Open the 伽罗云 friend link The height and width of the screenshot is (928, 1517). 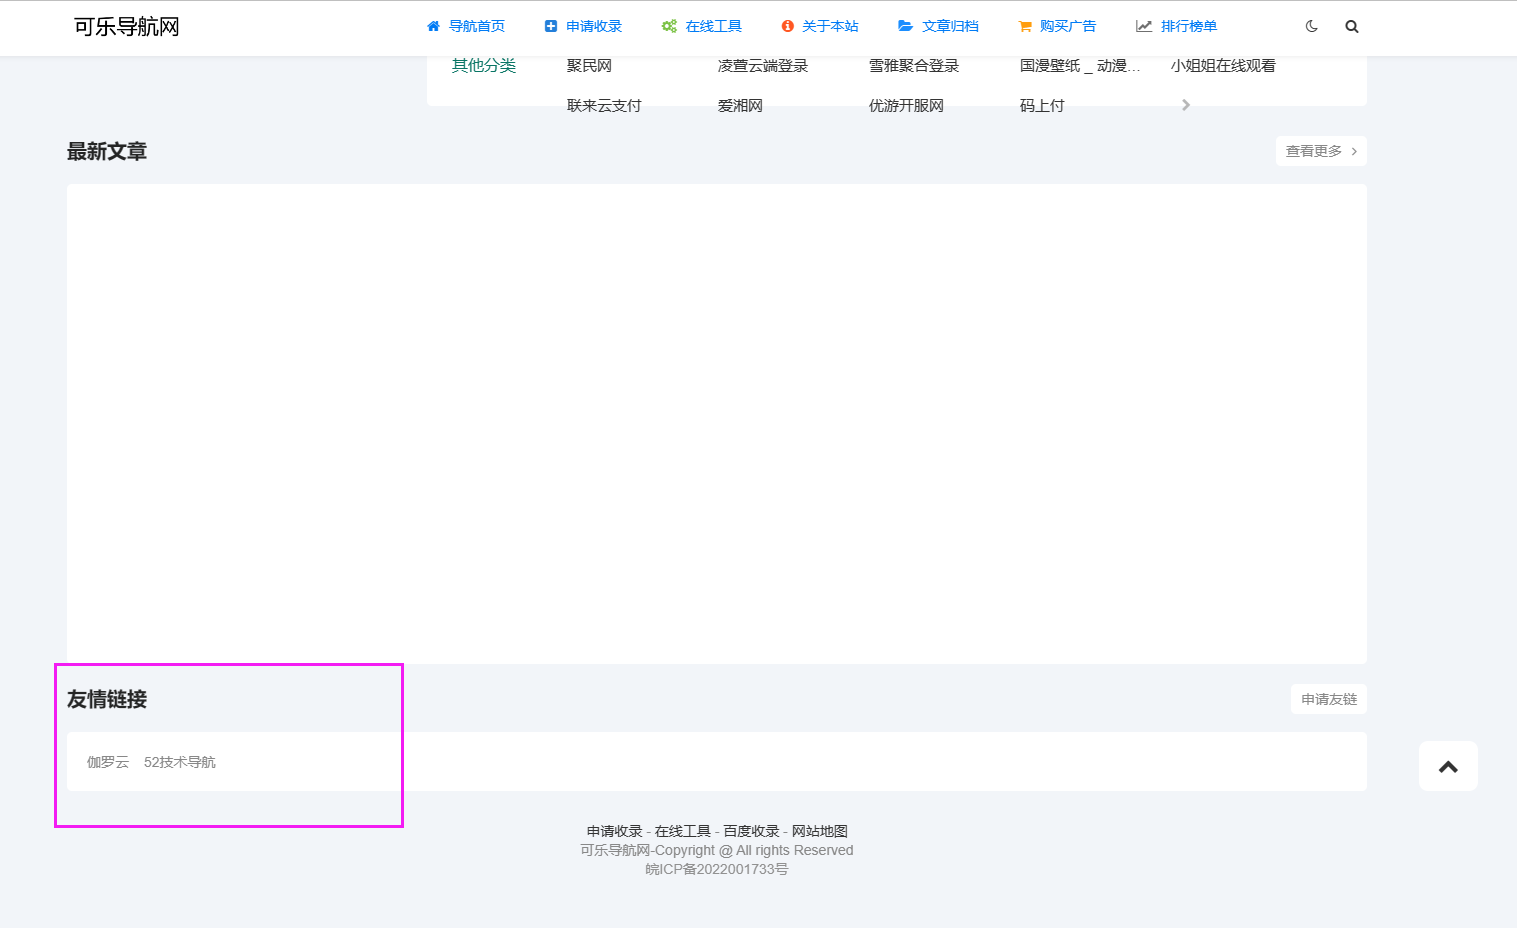tap(108, 762)
